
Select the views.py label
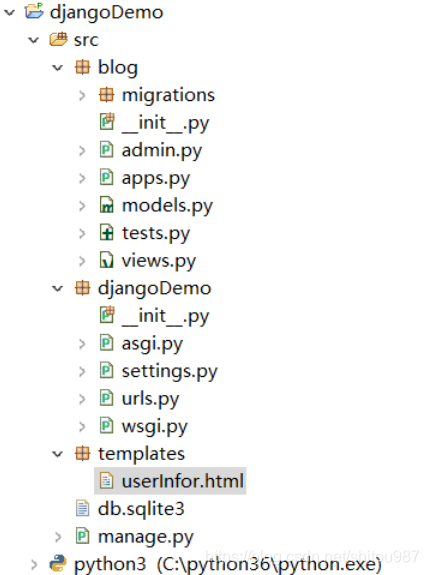point(159,261)
